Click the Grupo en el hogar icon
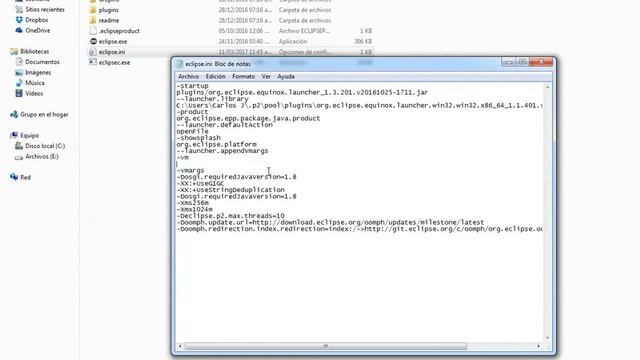The height and width of the screenshot is (360, 640). [14, 115]
